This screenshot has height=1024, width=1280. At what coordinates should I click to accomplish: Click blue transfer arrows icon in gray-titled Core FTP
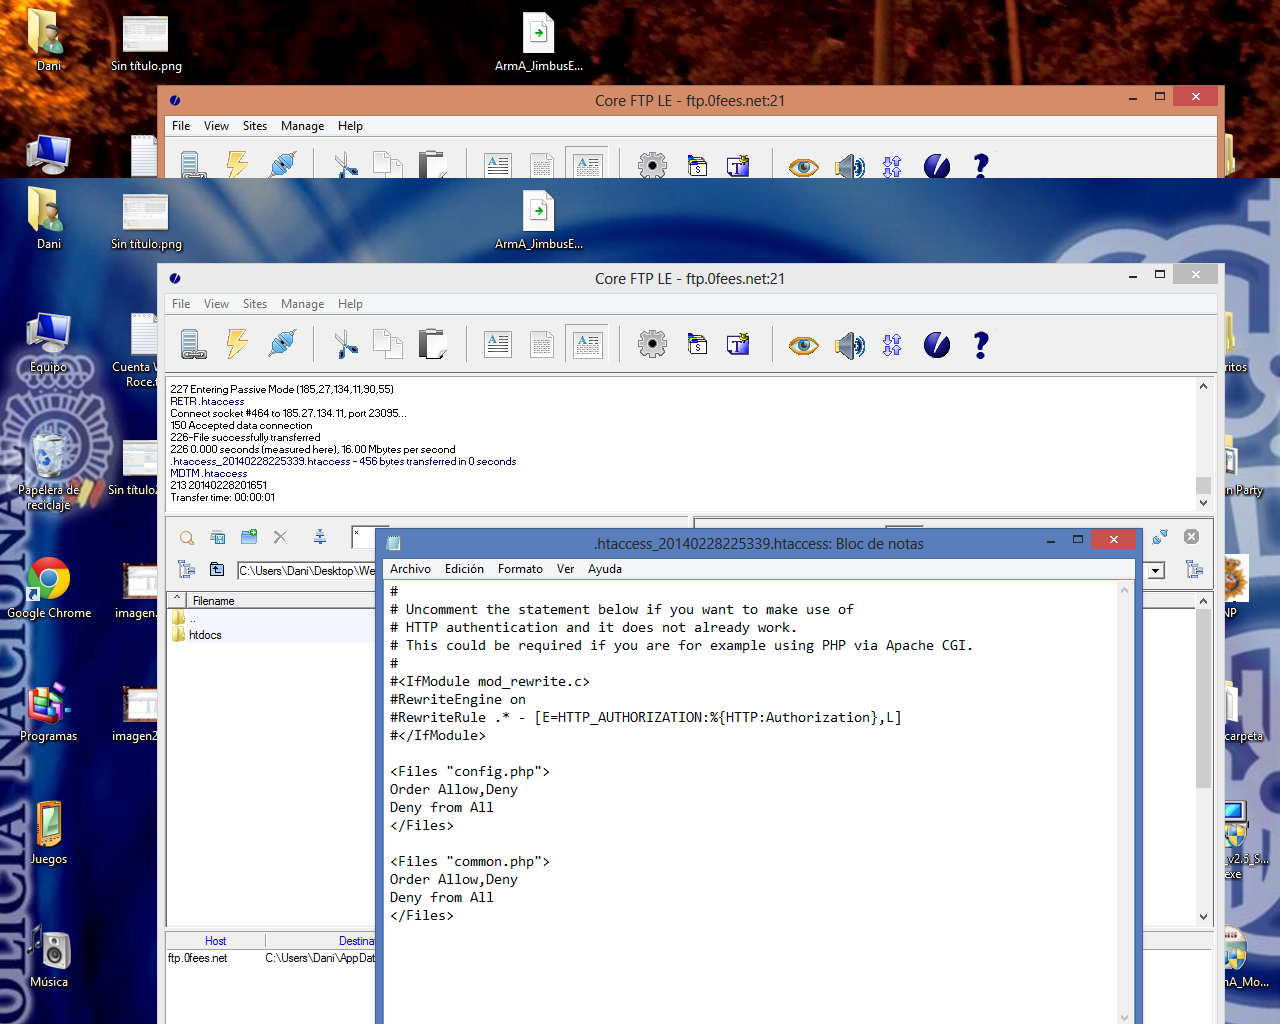[892, 345]
